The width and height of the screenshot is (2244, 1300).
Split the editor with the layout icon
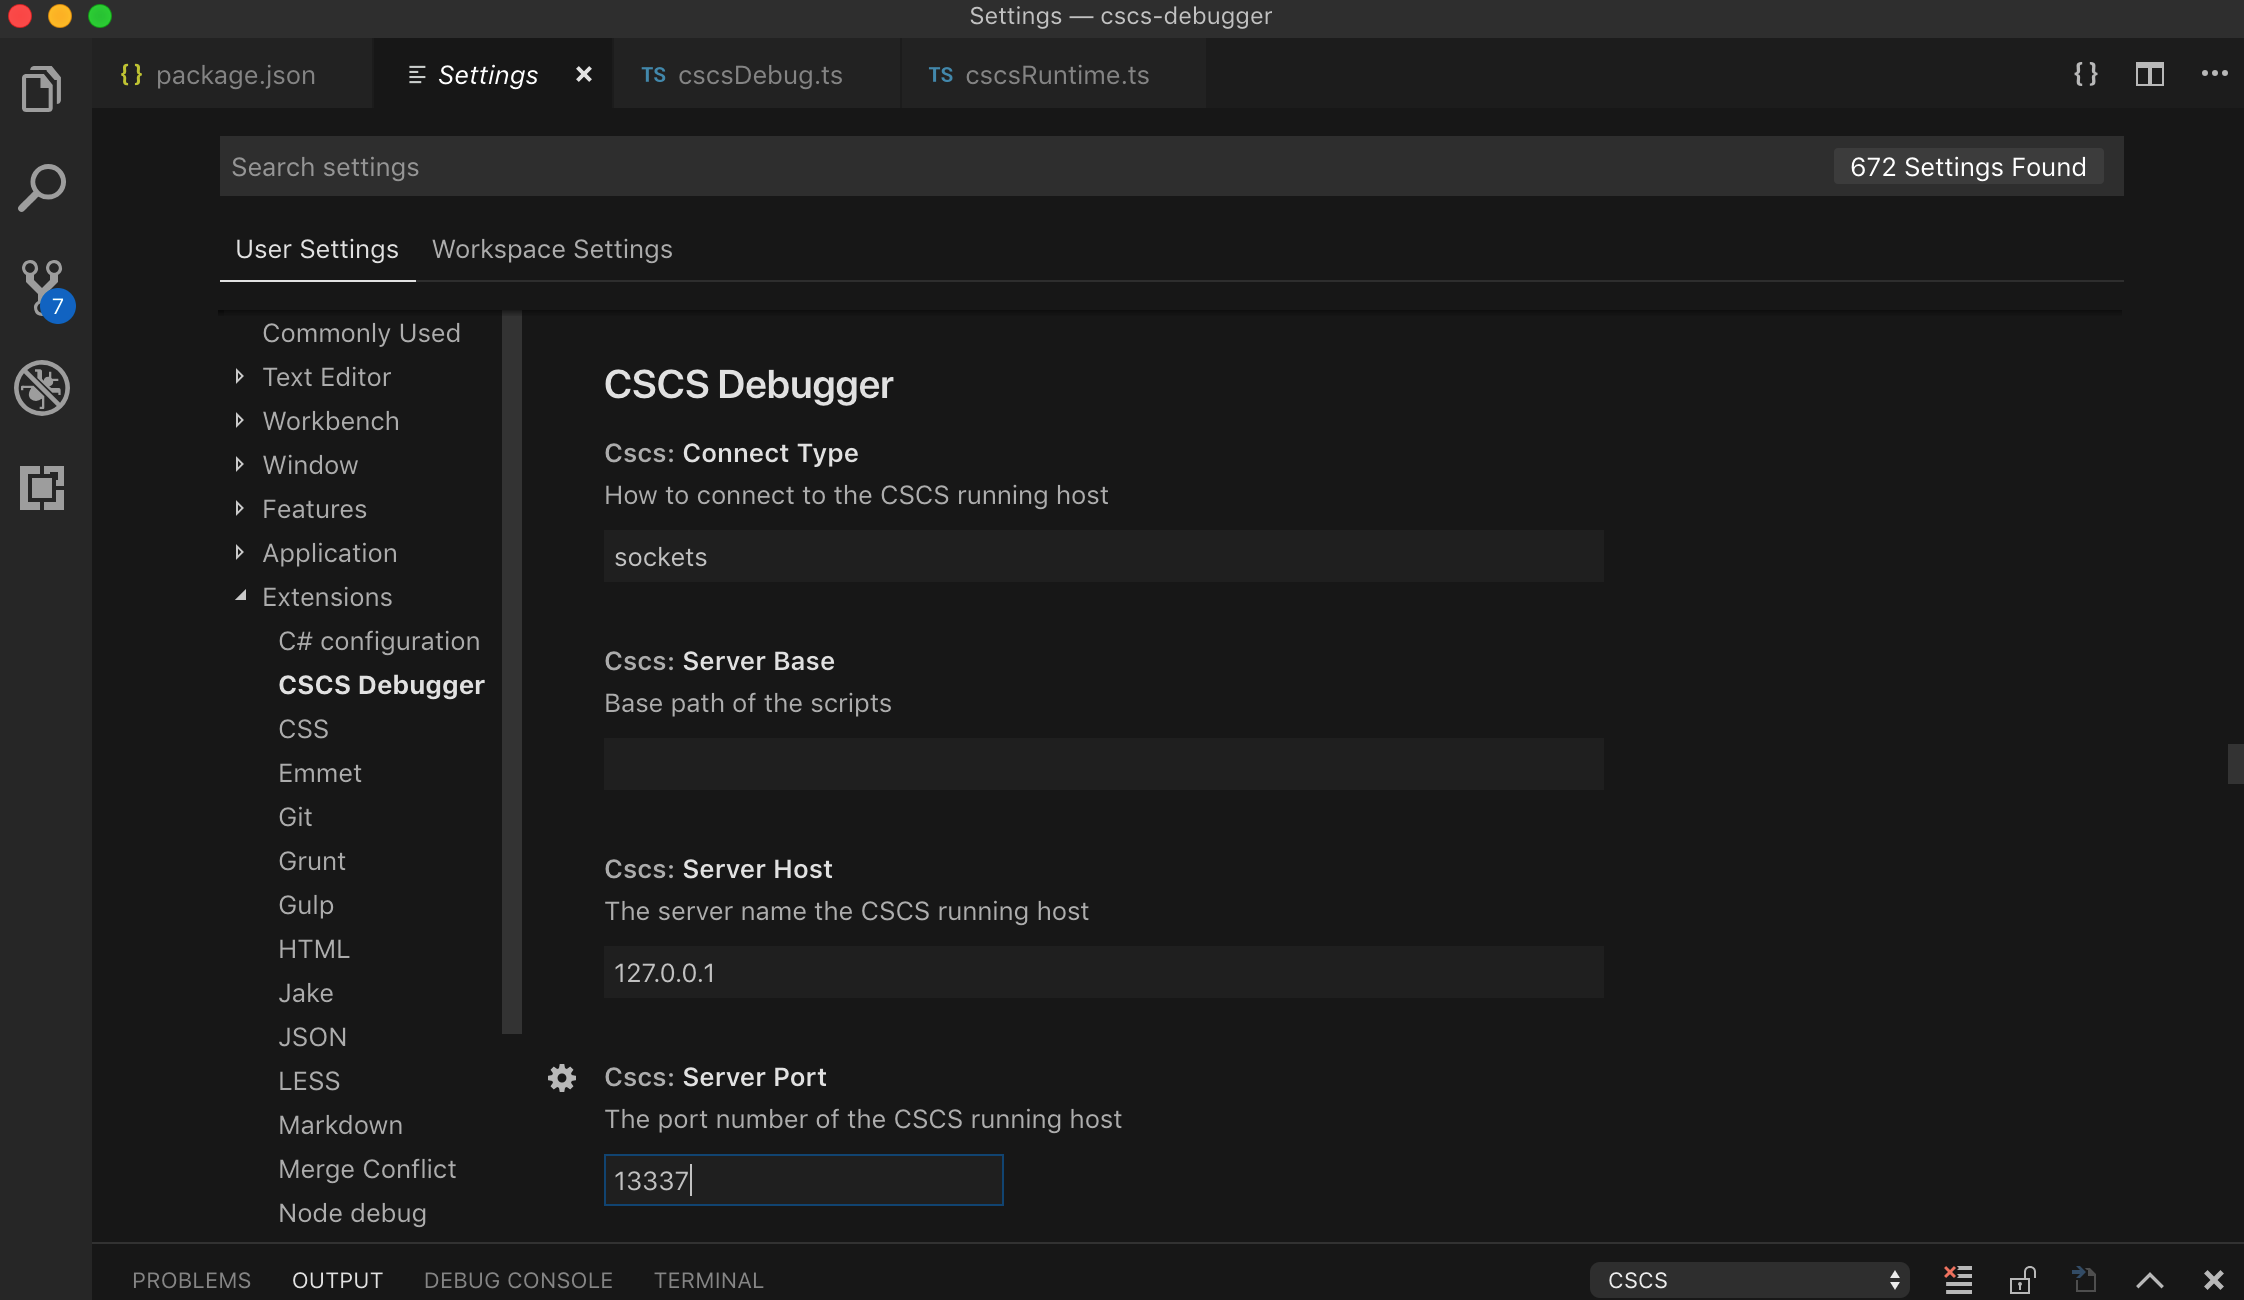[2149, 74]
